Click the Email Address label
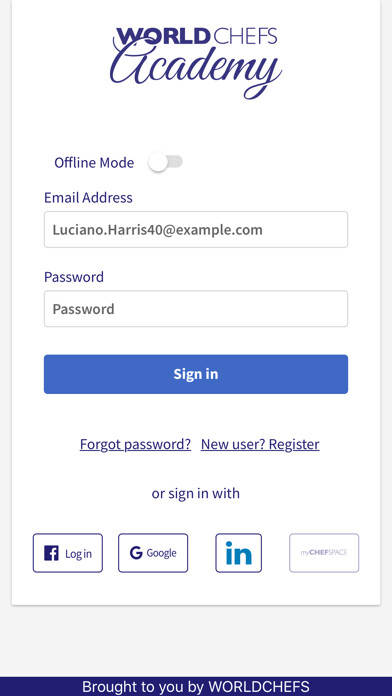 88,198
